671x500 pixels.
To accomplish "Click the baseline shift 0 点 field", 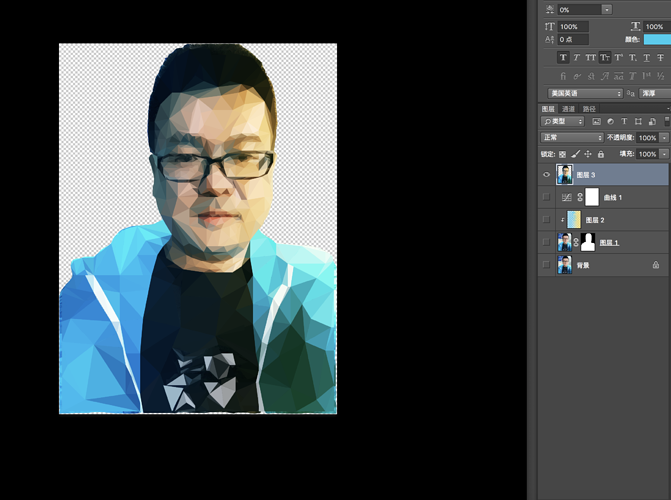I will (573, 39).
